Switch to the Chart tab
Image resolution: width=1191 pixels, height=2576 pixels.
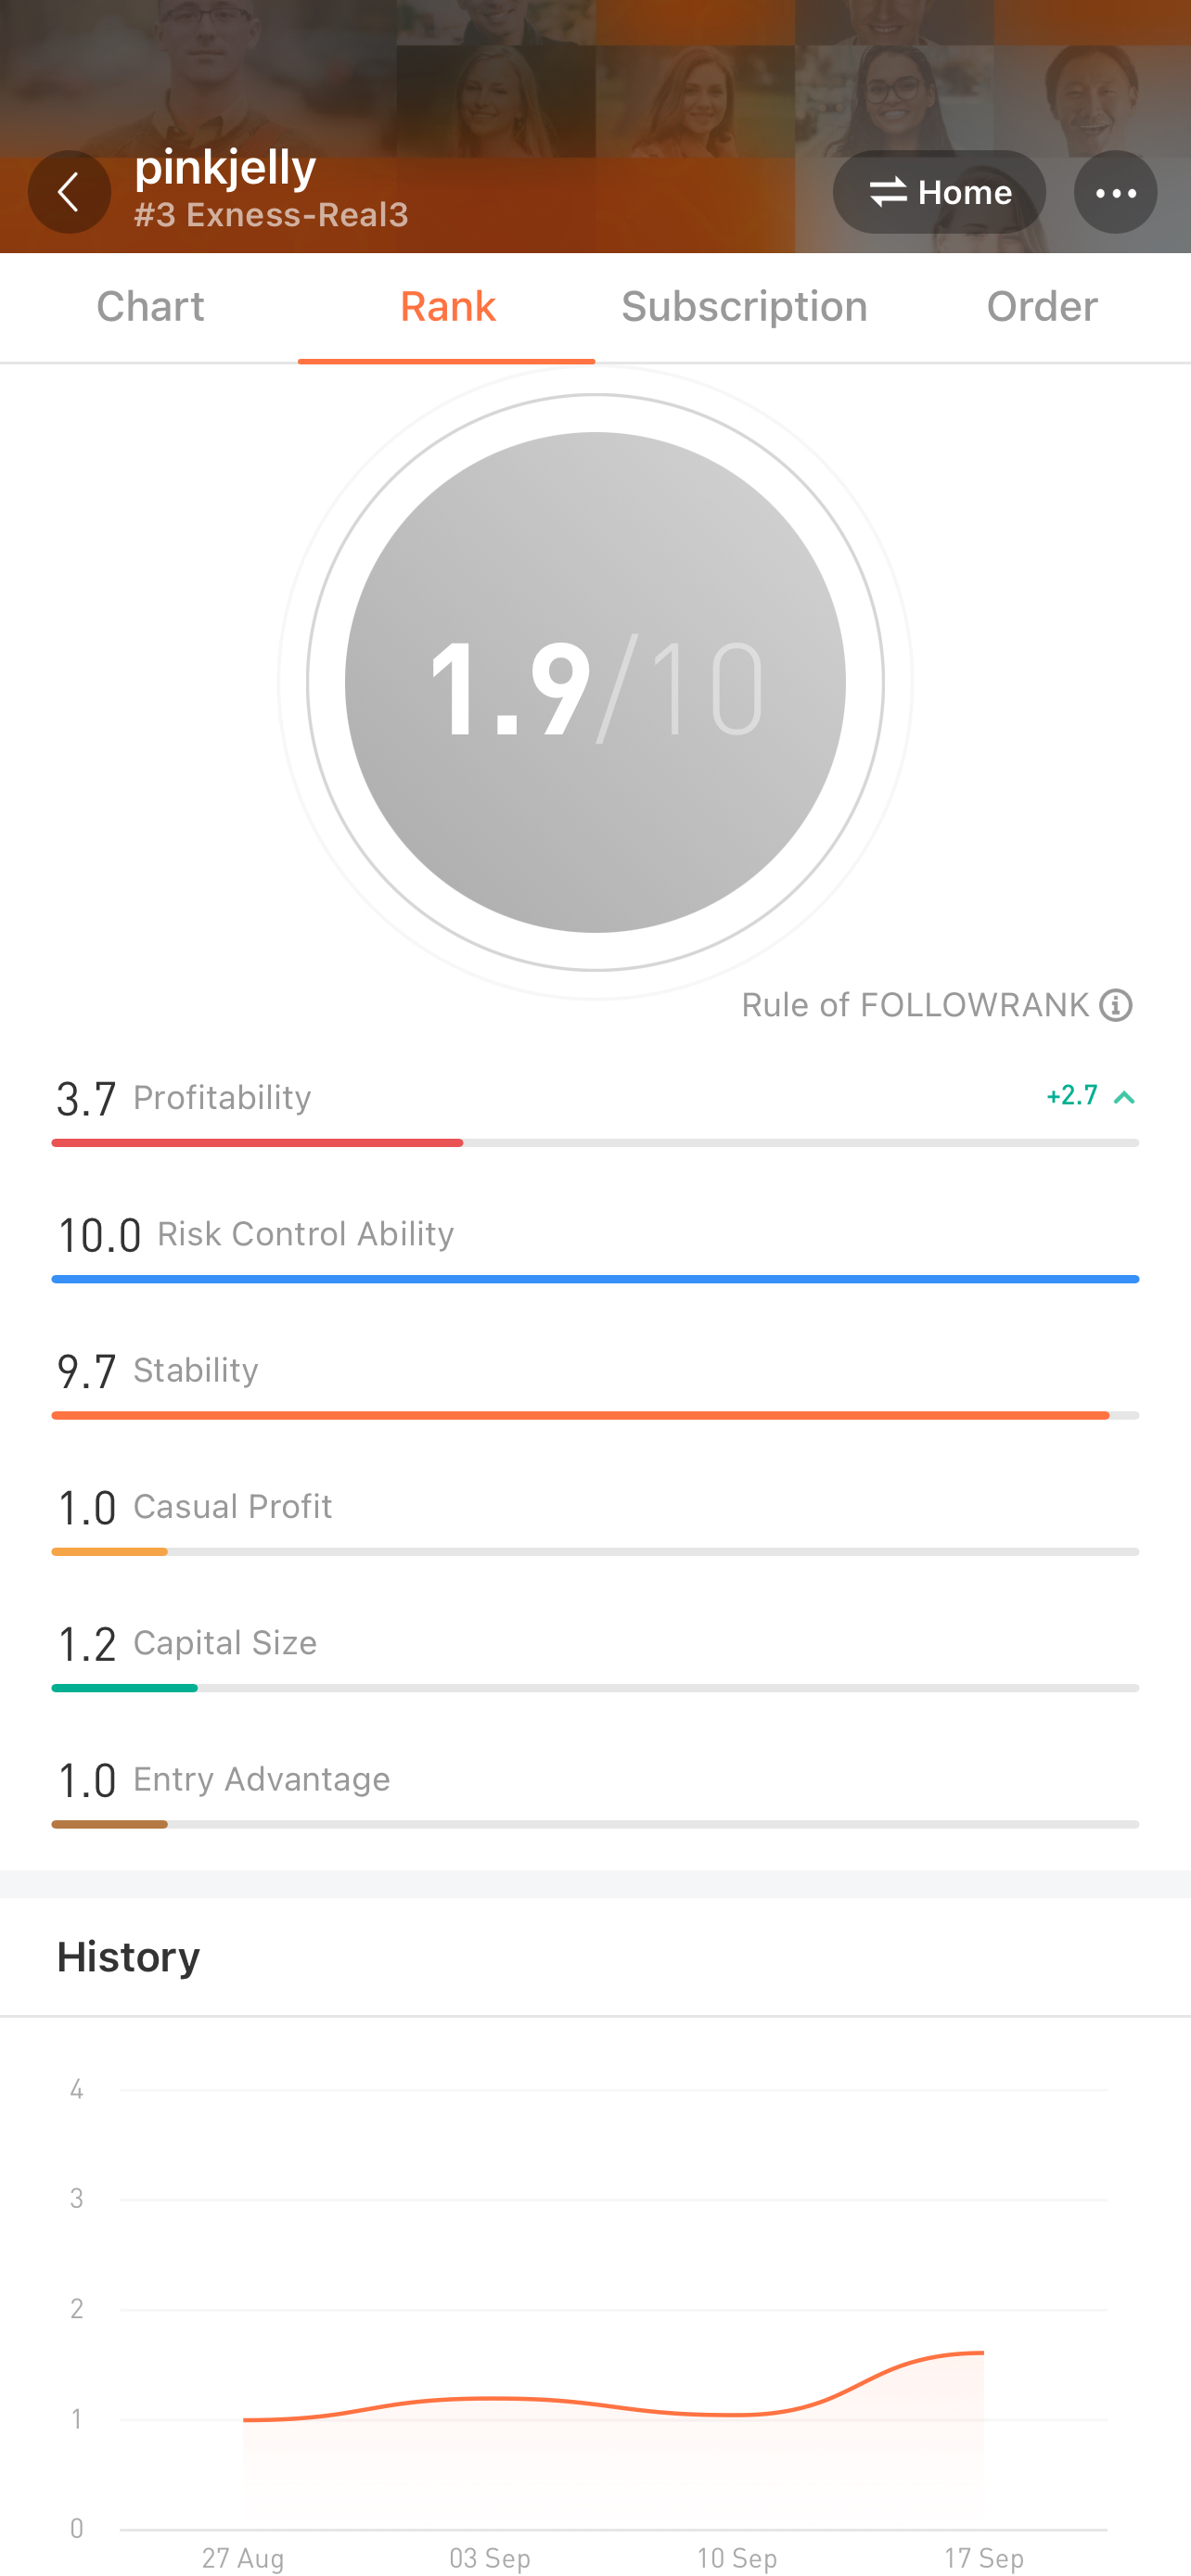click(x=150, y=306)
